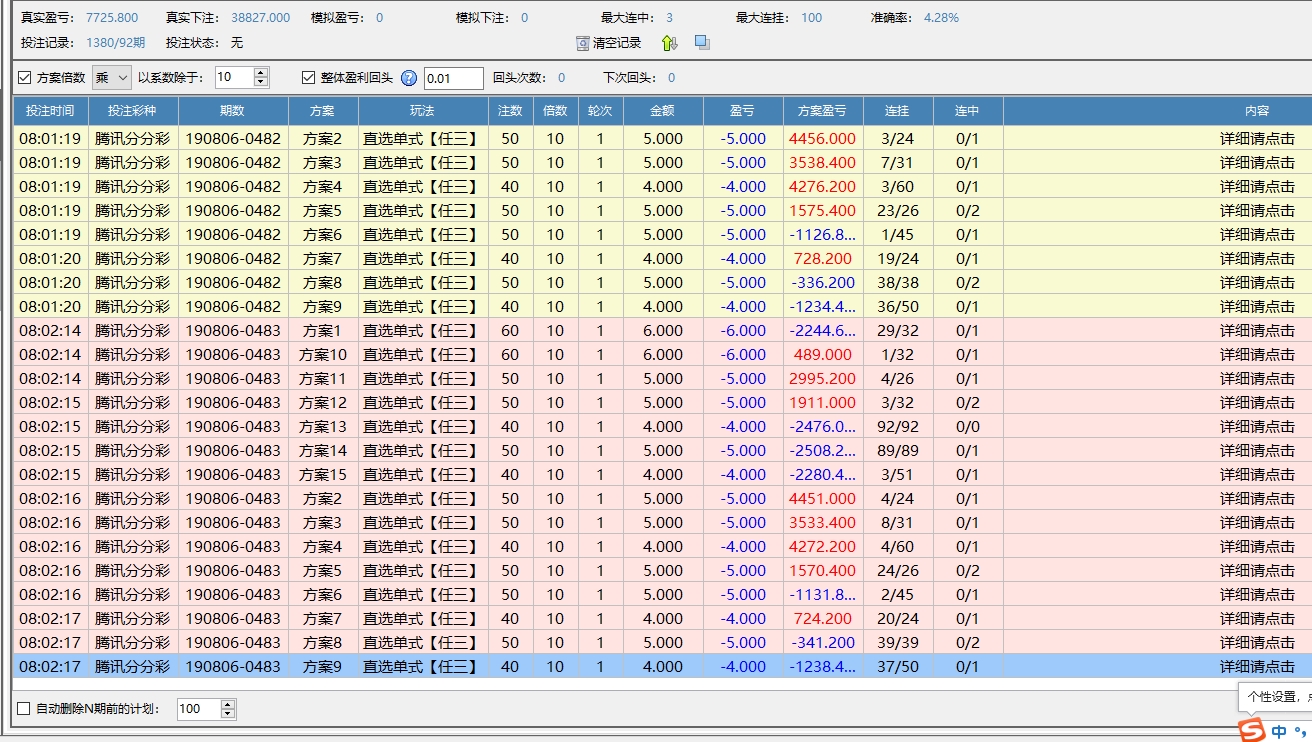Image resolution: width=1312 pixels, height=742 pixels.
Task: Click the 7725.800 real profit value
Action: point(112,18)
